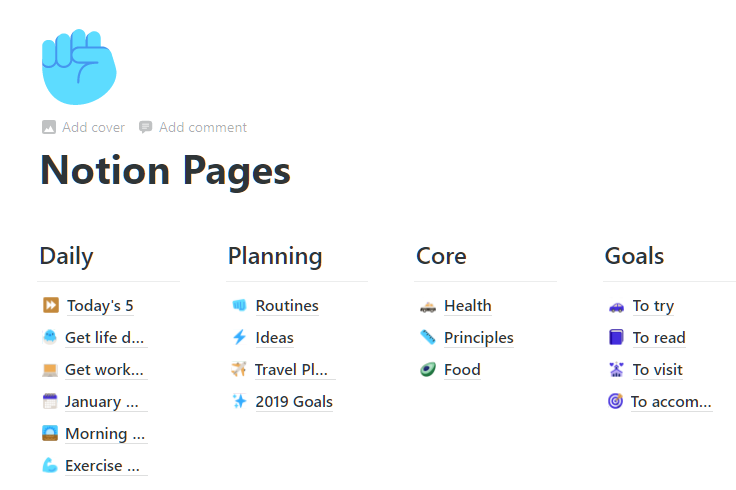Click the raised fist page icon
The width and height of the screenshot is (736, 490).
point(79,67)
